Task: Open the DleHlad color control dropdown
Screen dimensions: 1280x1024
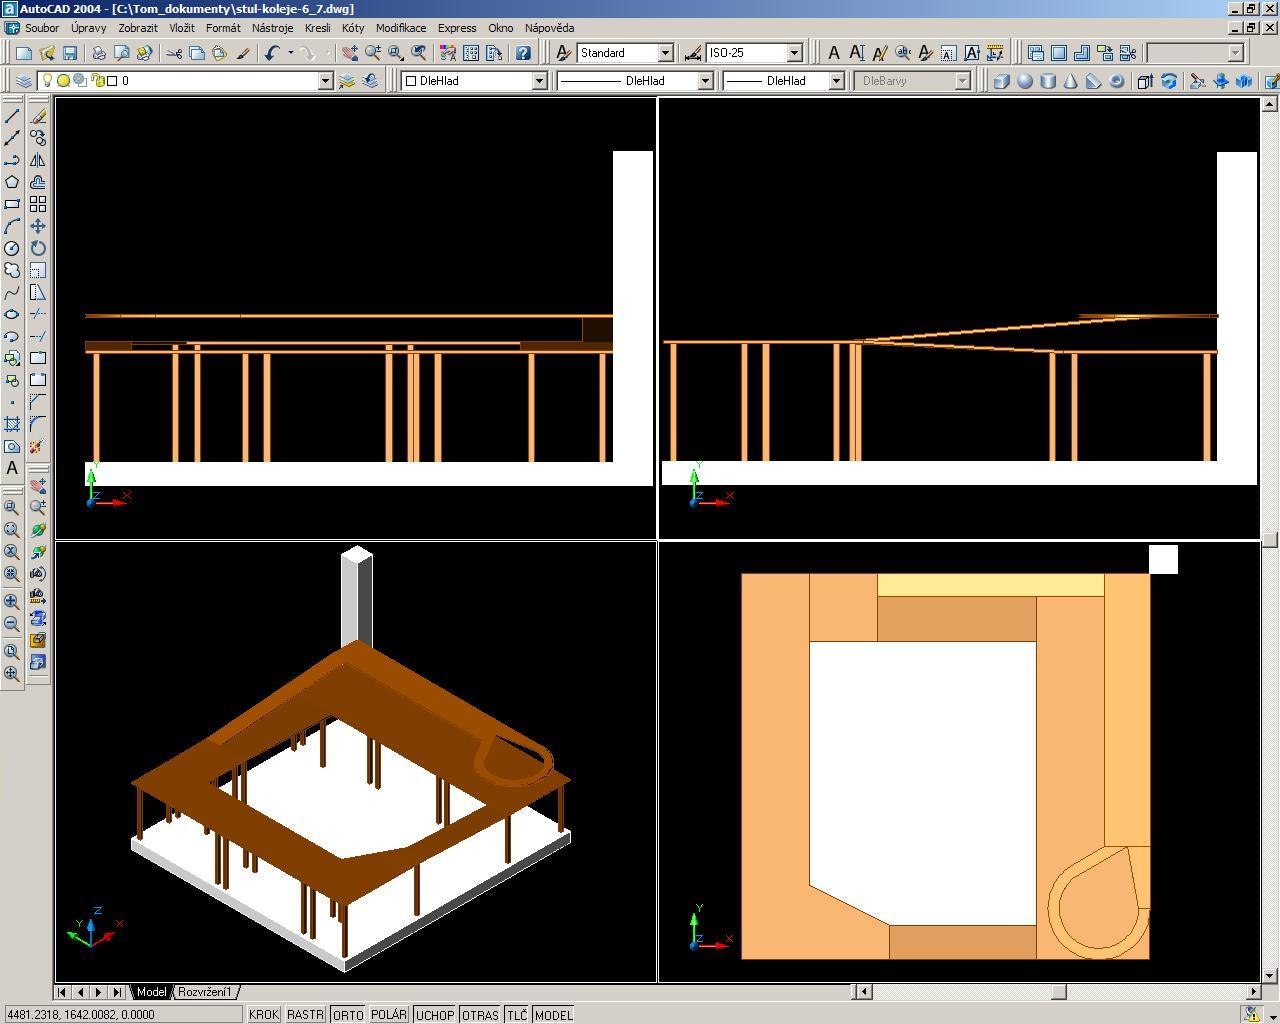Action: click(x=539, y=81)
